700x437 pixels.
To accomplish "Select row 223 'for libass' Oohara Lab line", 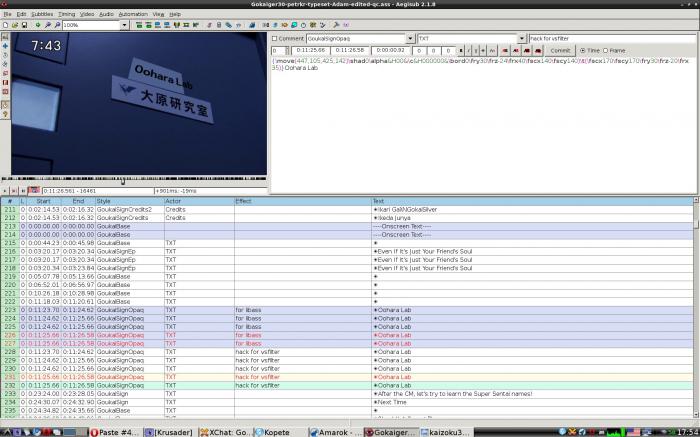I will [346, 310].
